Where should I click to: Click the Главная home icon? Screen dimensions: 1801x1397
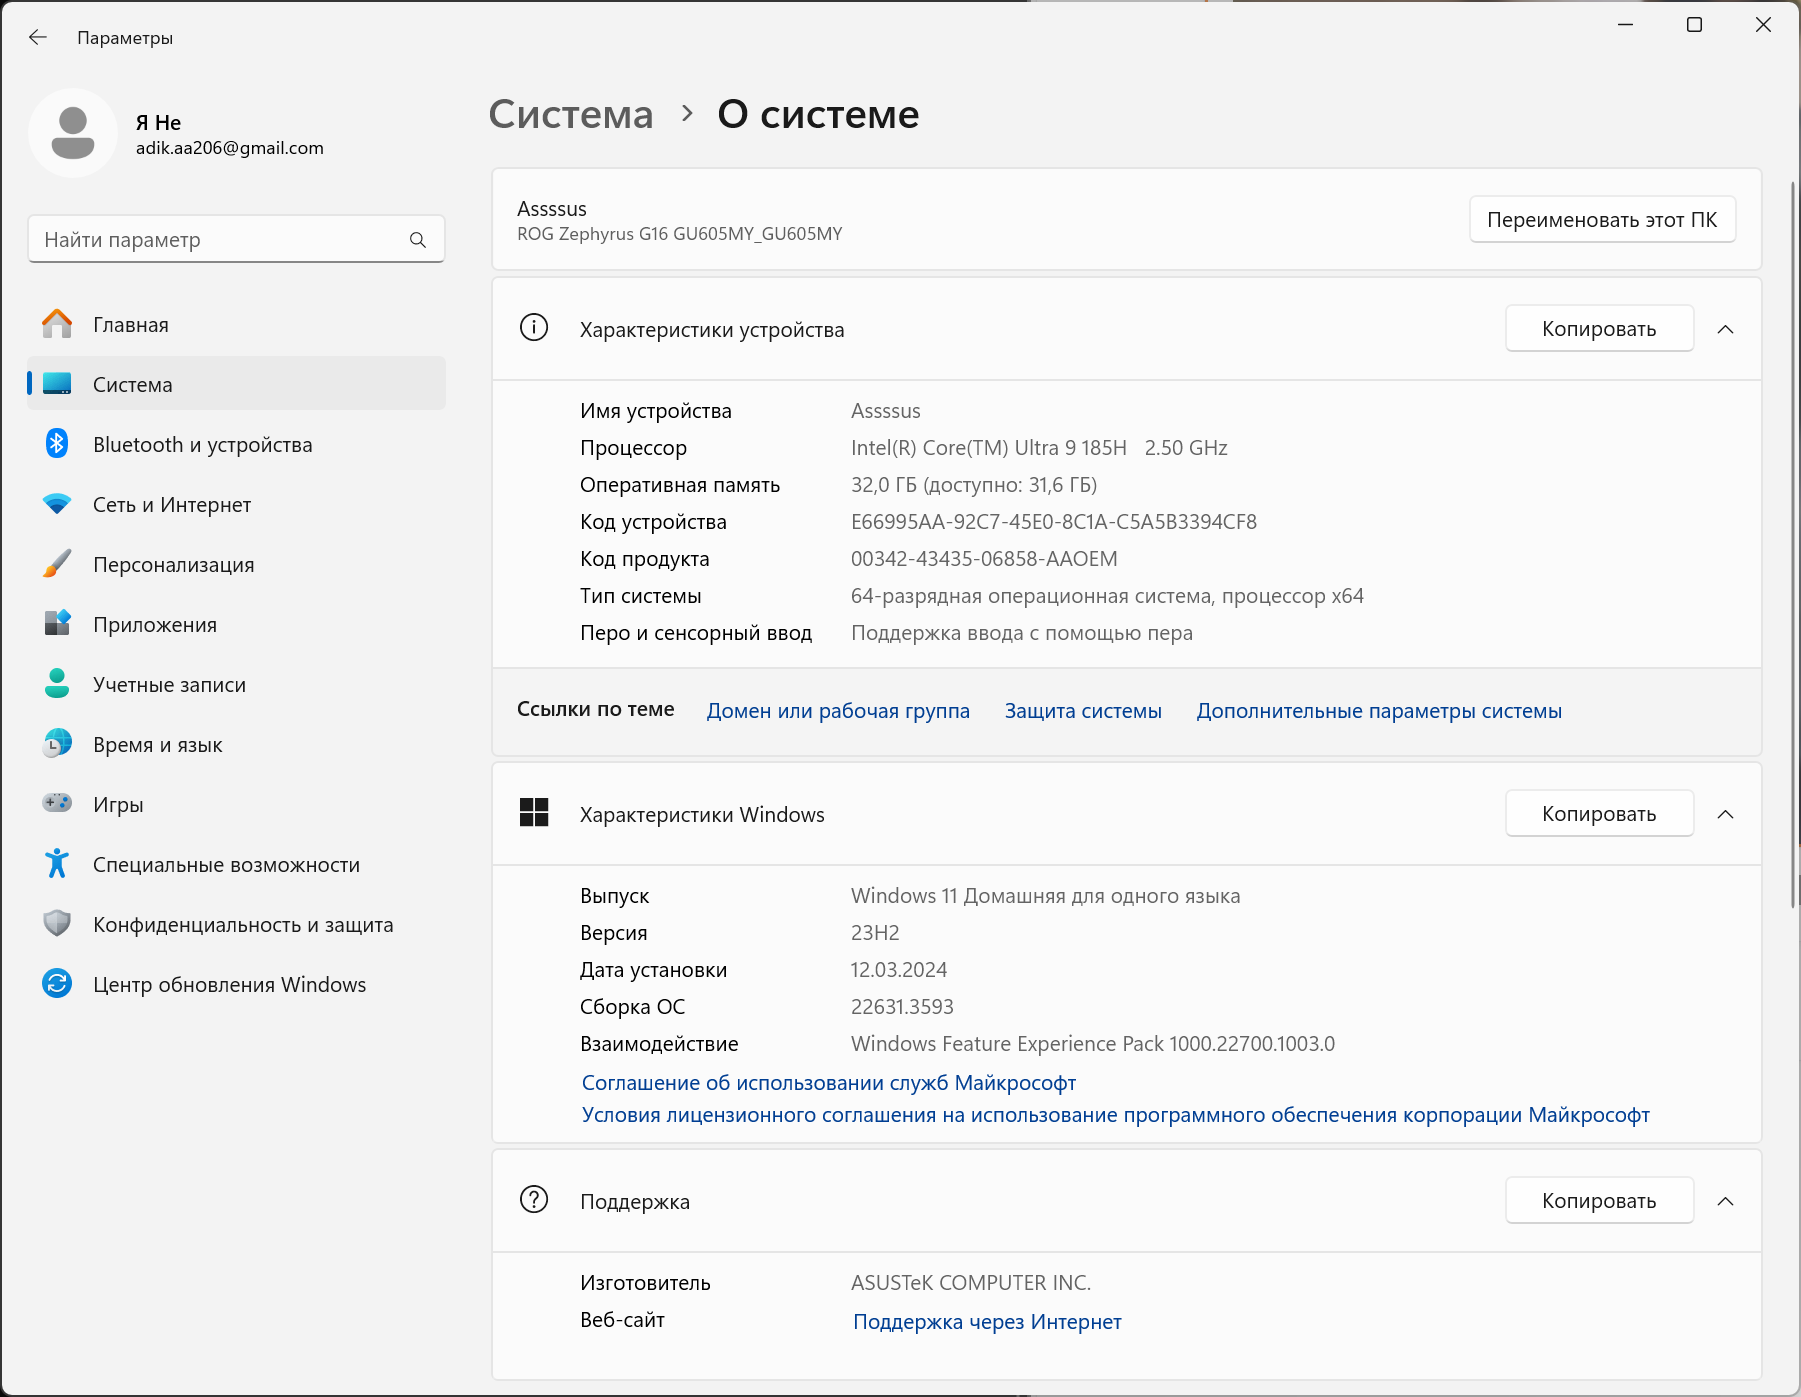pyautogui.click(x=57, y=324)
